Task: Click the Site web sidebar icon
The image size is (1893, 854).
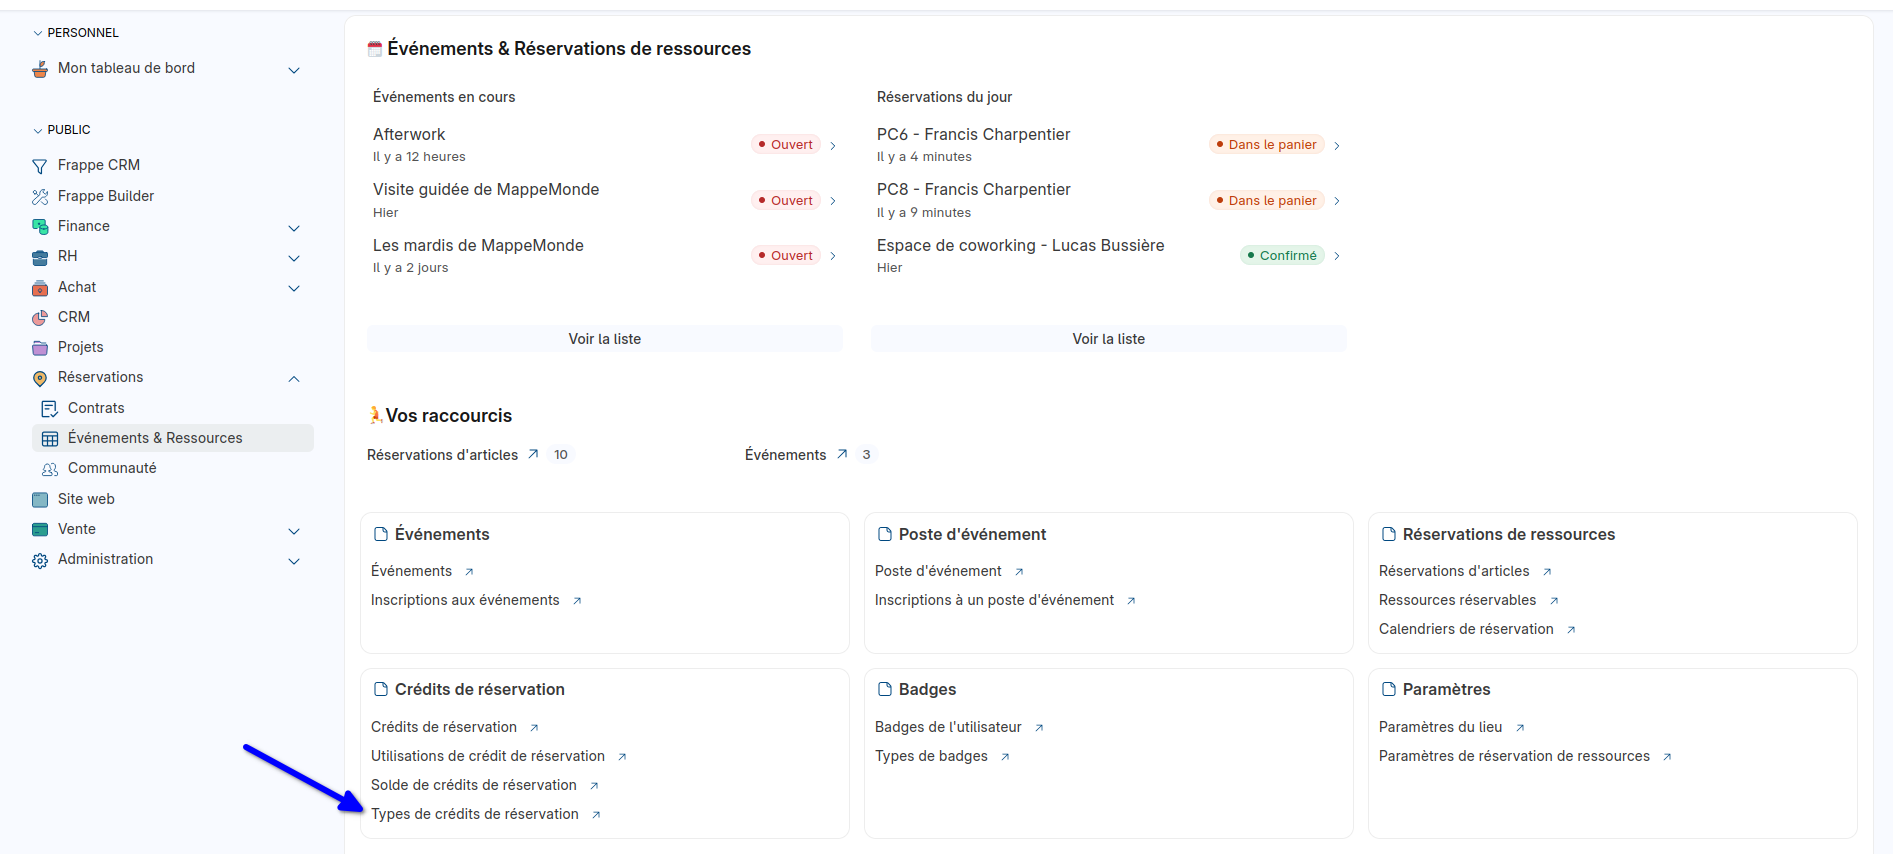Action: click(x=40, y=500)
